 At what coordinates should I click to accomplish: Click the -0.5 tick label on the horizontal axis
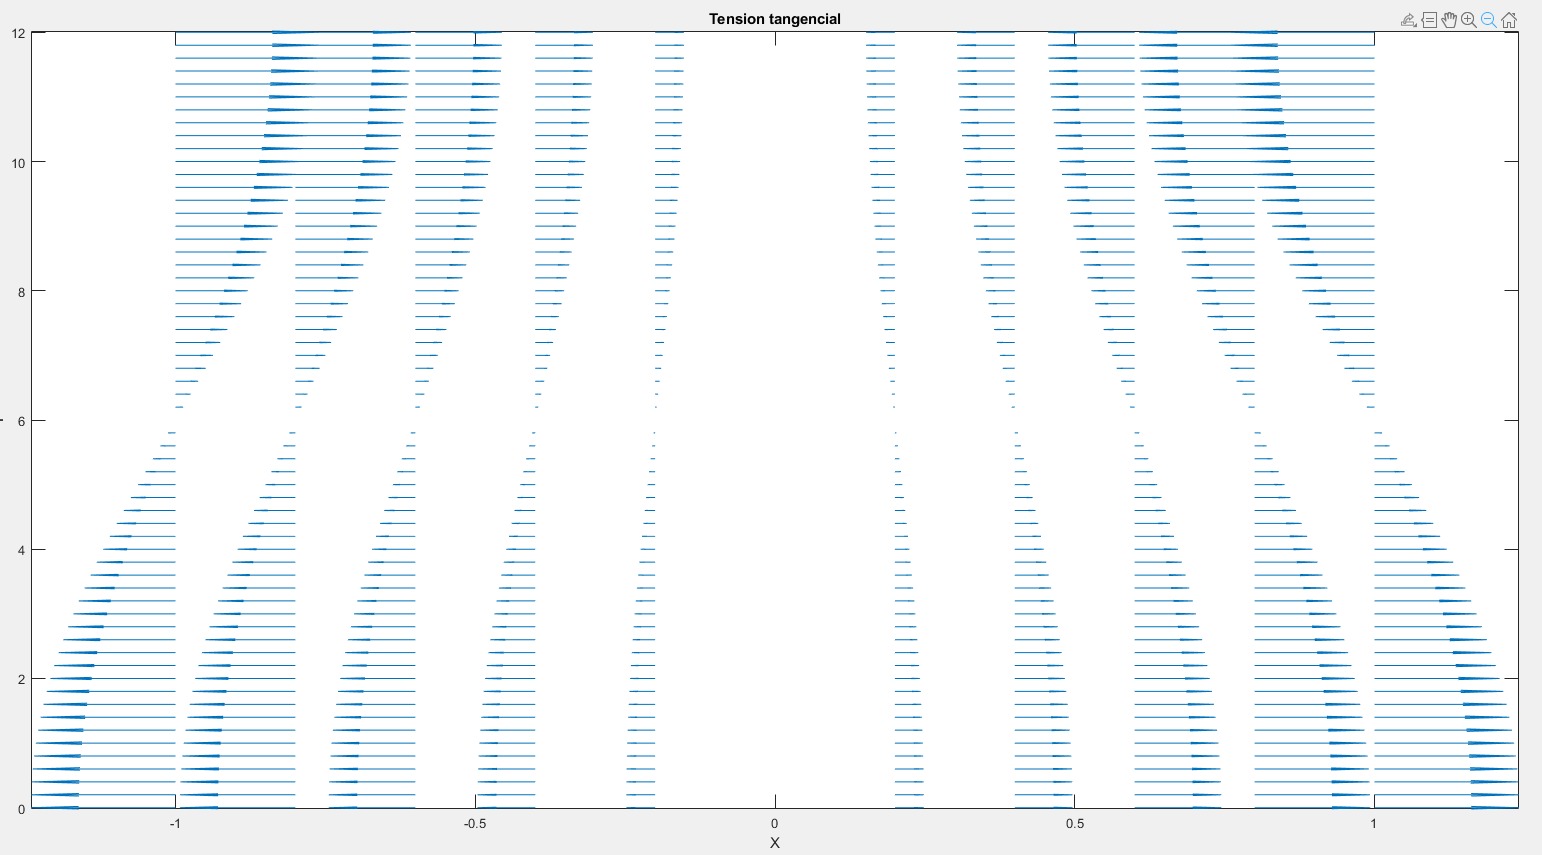pyautogui.click(x=474, y=824)
